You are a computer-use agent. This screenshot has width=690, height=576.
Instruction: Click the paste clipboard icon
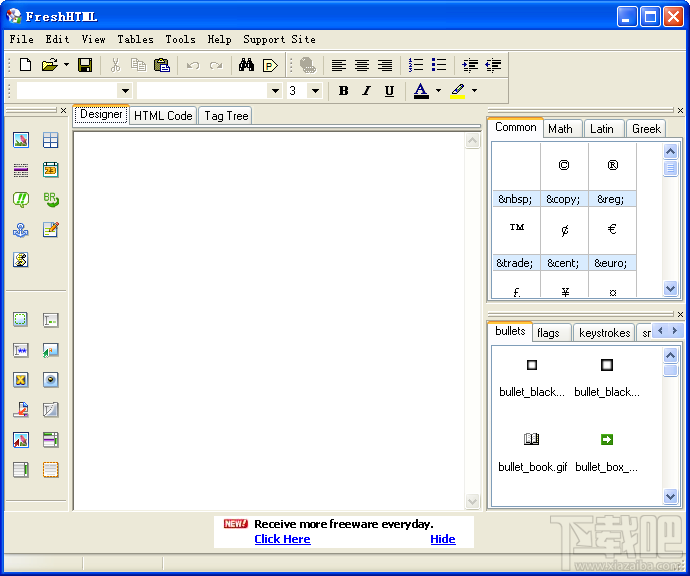point(162,65)
